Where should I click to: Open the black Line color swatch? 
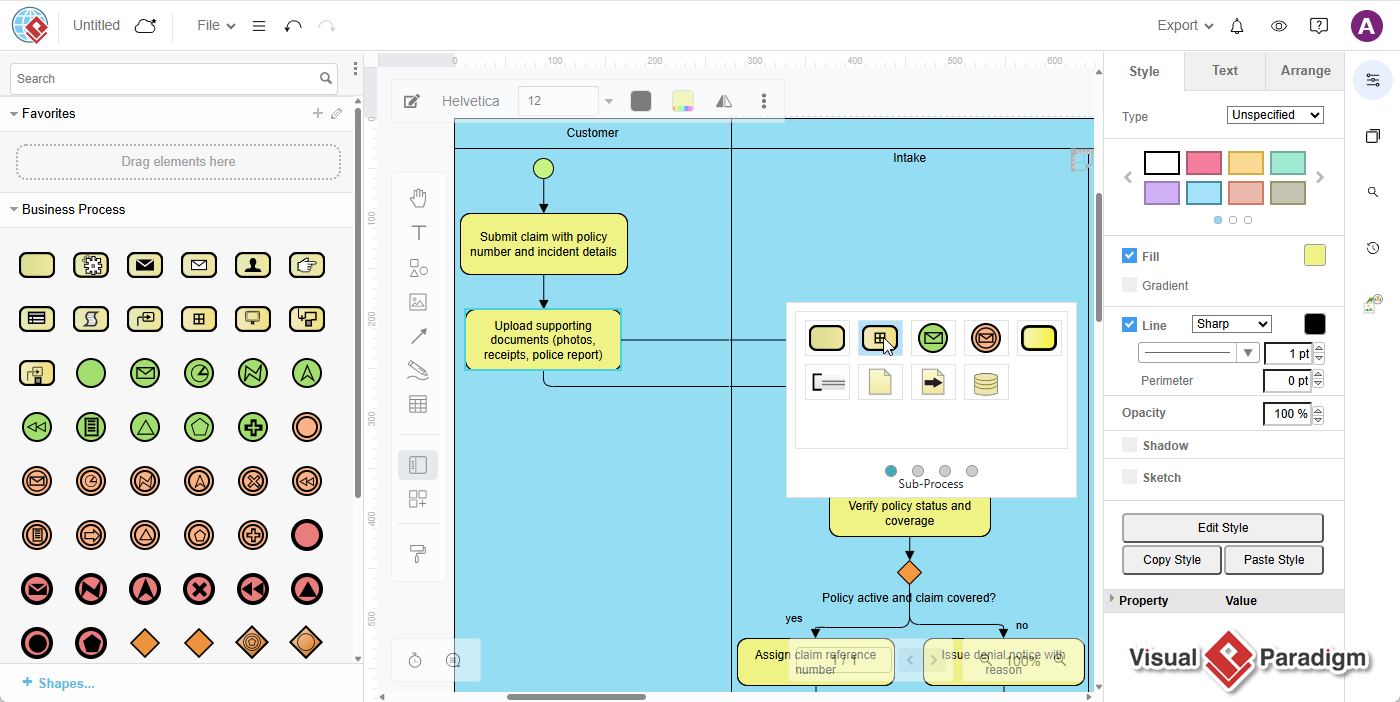click(x=1315, y=324)
